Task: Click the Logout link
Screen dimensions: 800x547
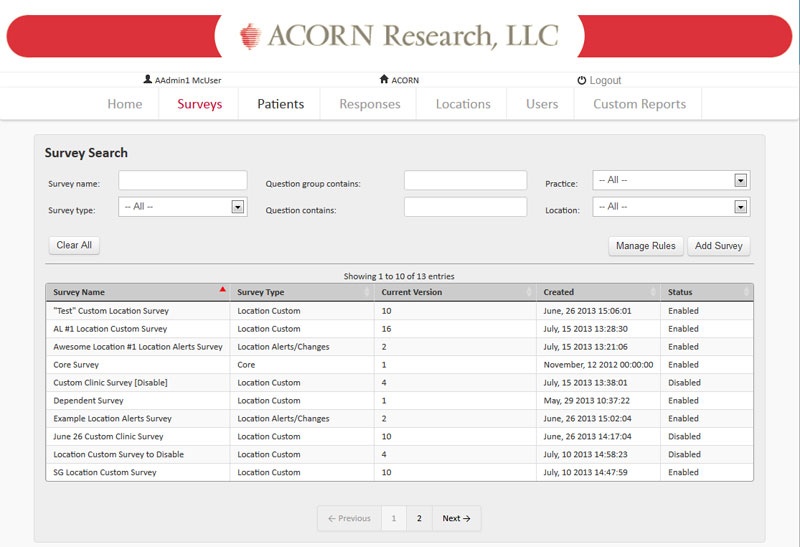Action: tap(605, 81)
